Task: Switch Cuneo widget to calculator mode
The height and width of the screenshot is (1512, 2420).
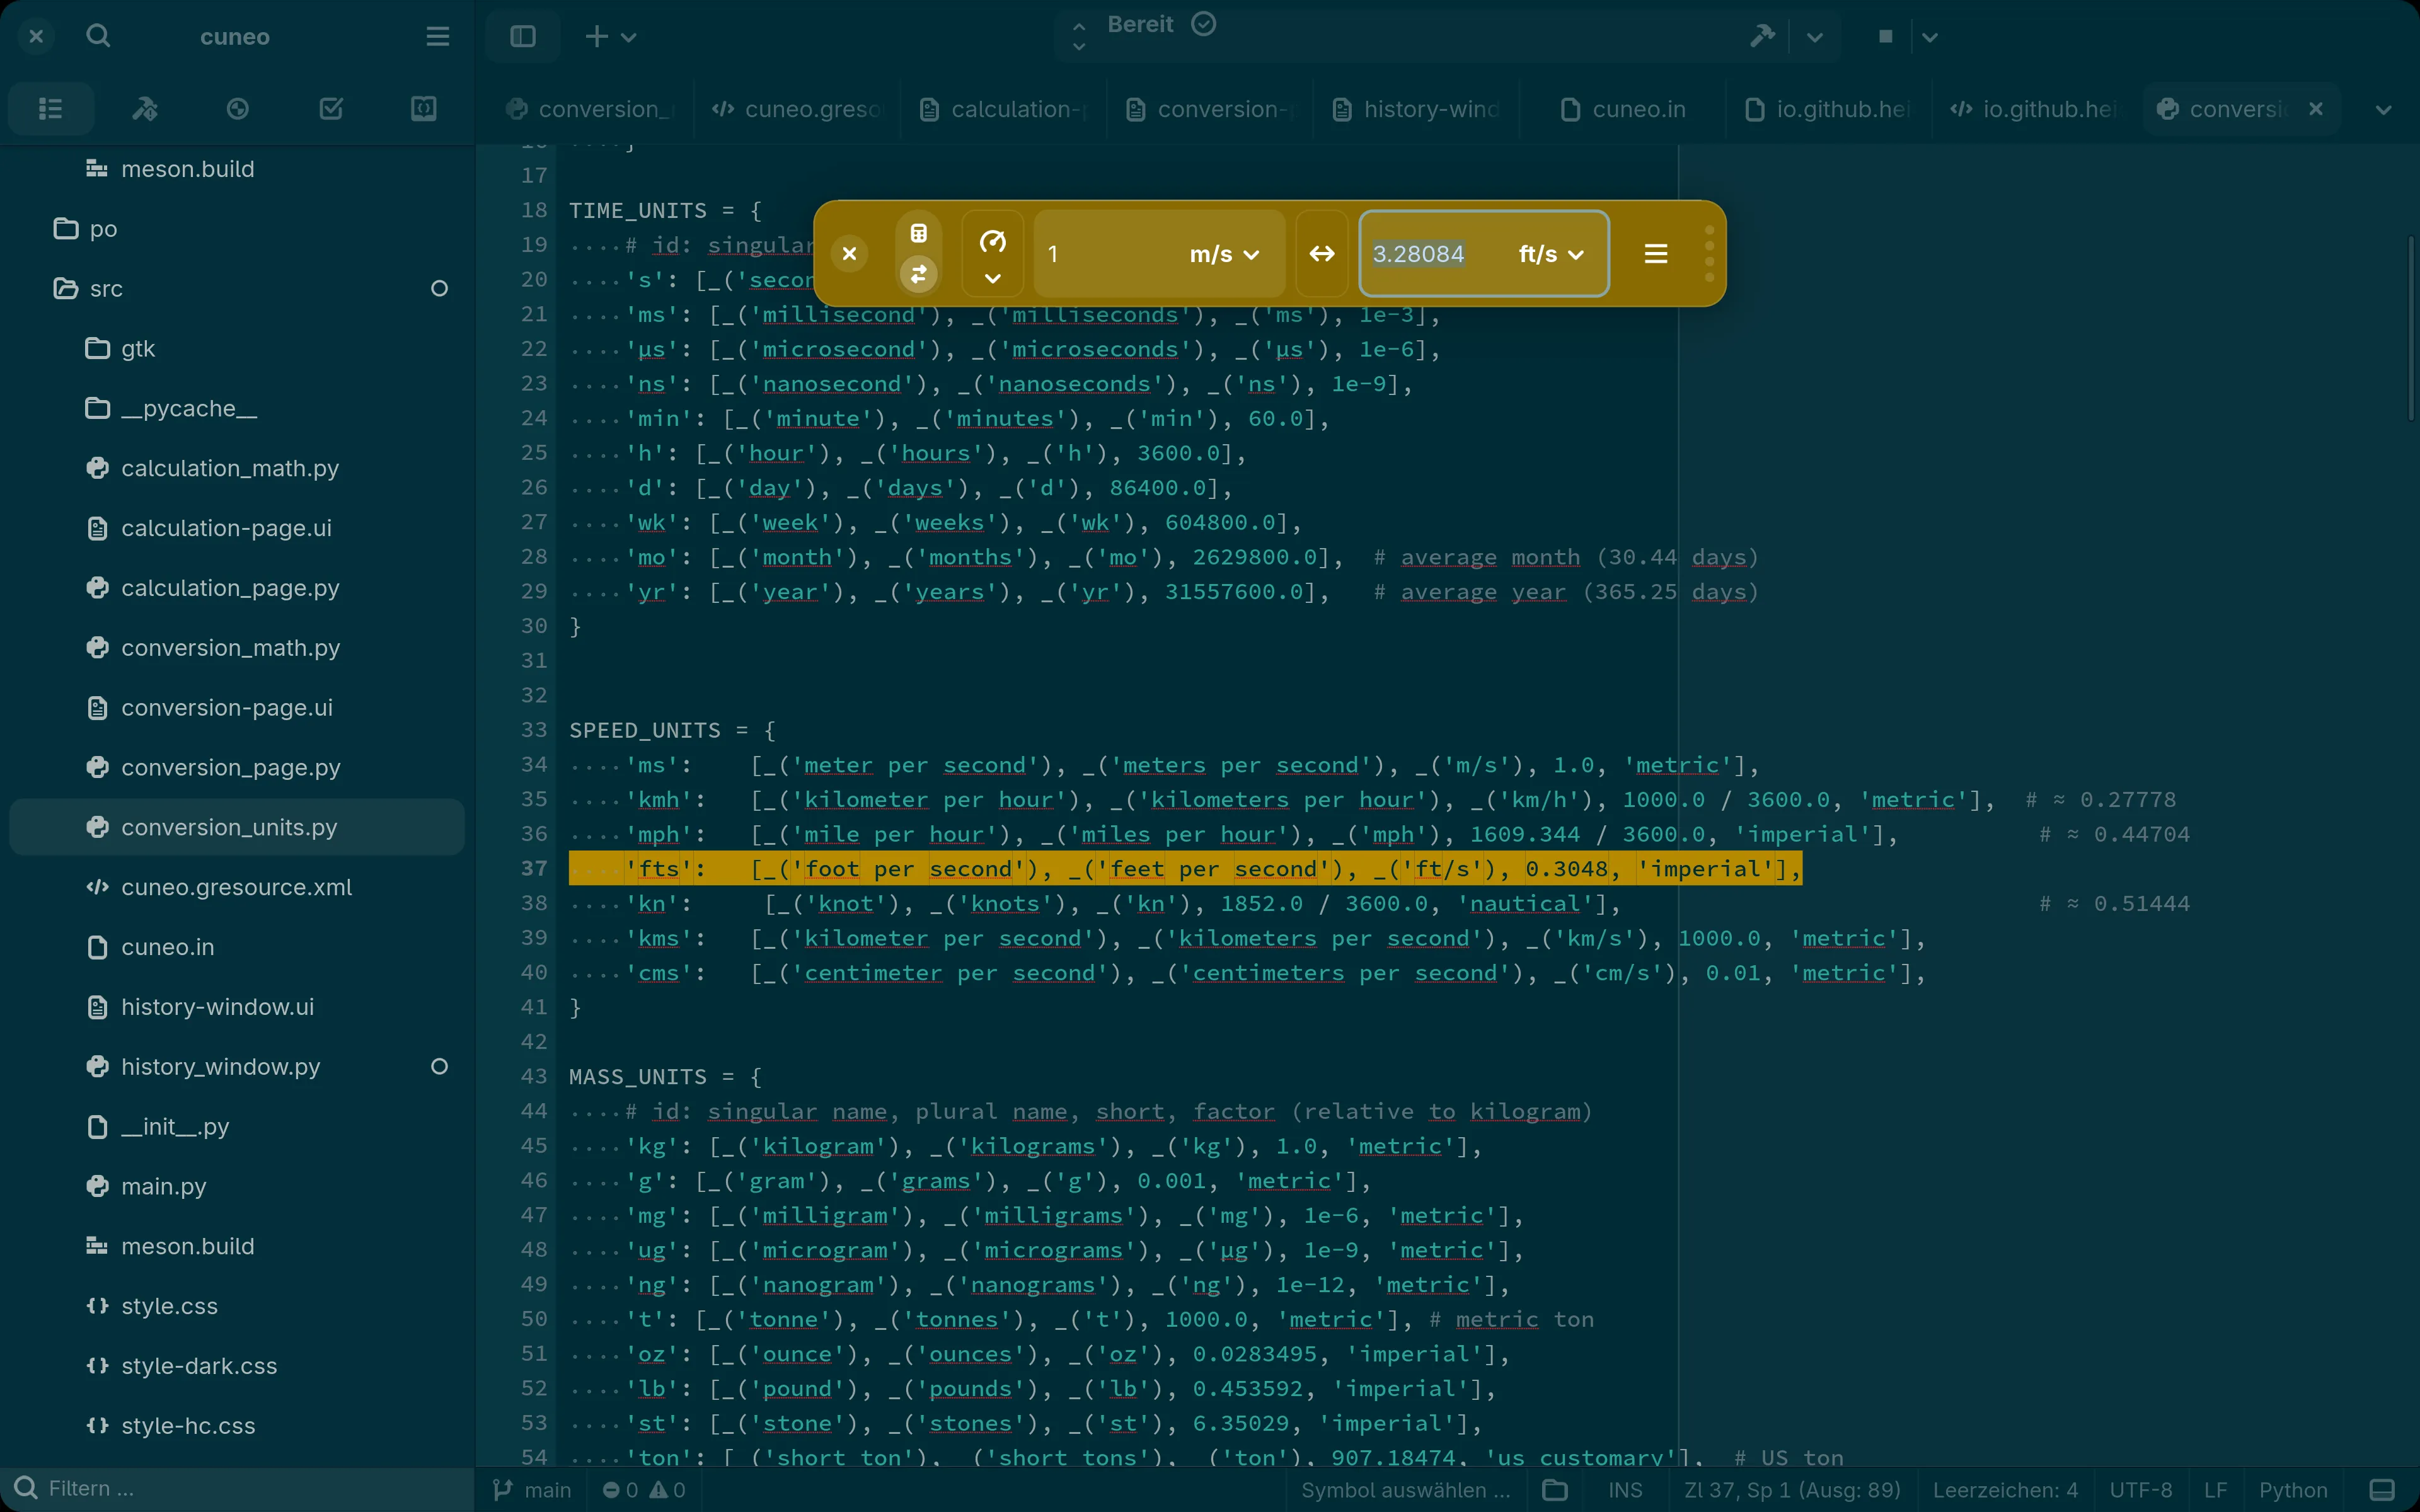Action: tap(918, 233)
